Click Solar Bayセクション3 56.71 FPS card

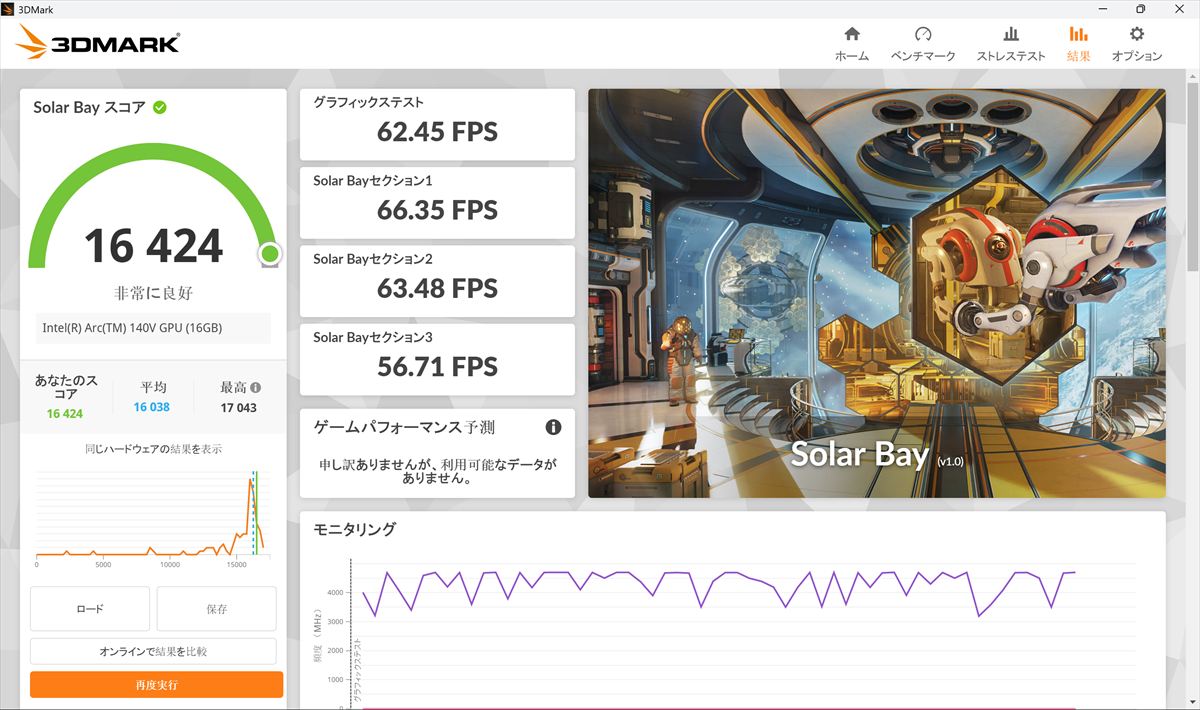coord(437,359)
